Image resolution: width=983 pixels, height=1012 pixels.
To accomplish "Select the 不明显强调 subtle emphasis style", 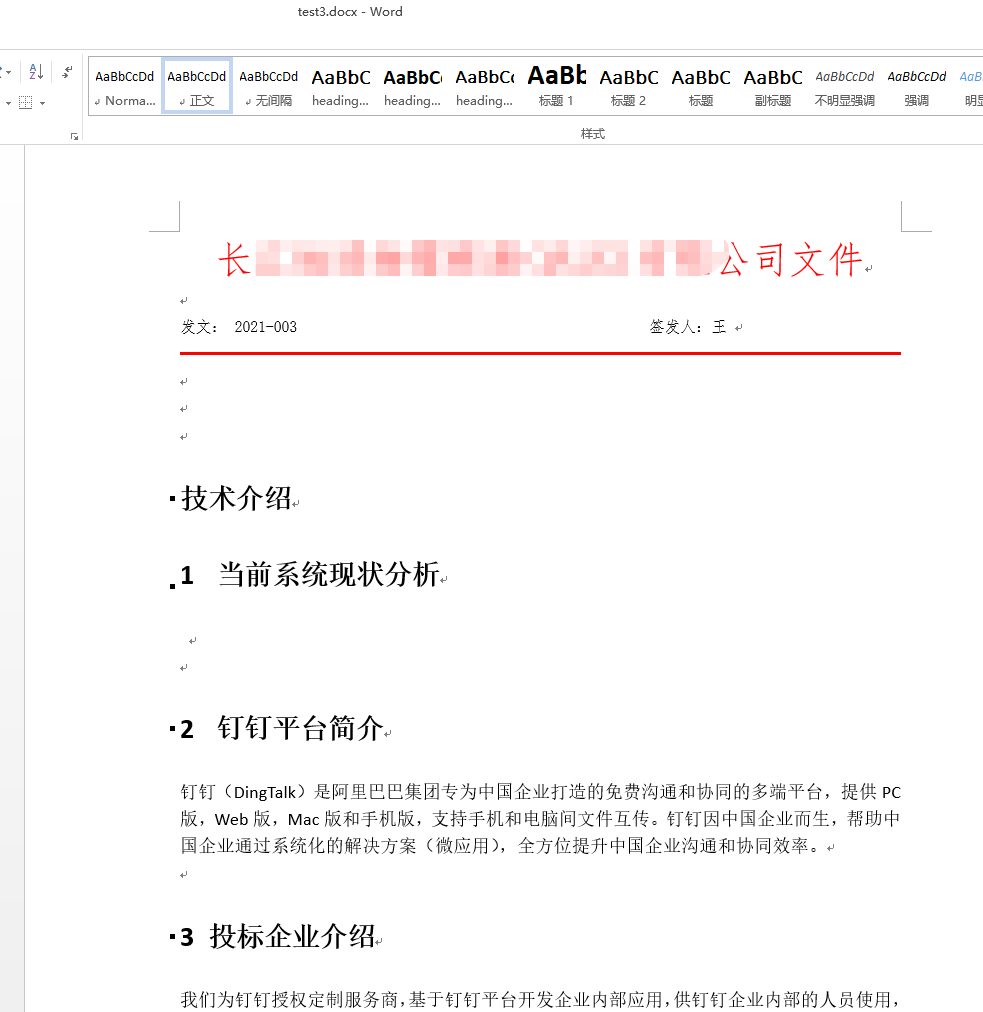I will coord(843,86).
